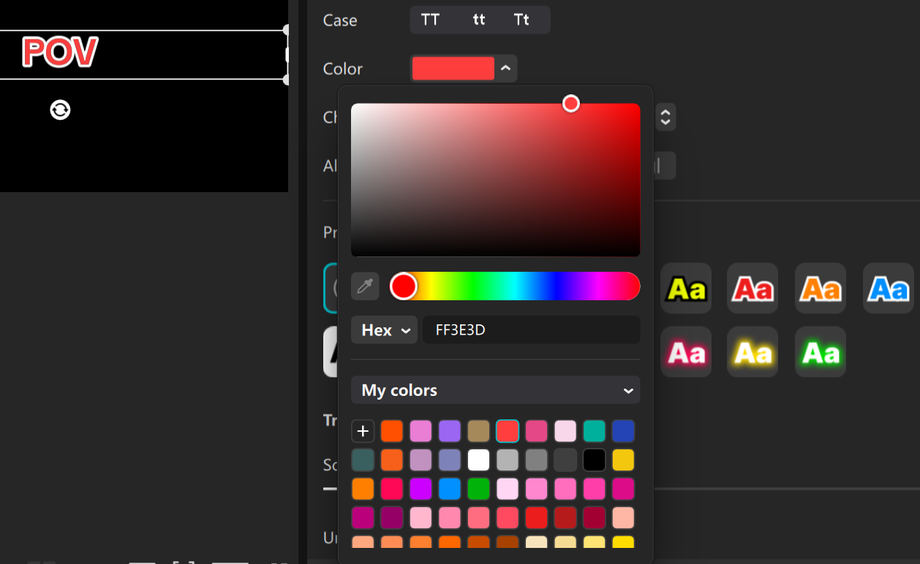The width and height of the screenshot is (920, 564).
Task: Collapse the Color picker dropdown
Action: click(x=506, y=68)
